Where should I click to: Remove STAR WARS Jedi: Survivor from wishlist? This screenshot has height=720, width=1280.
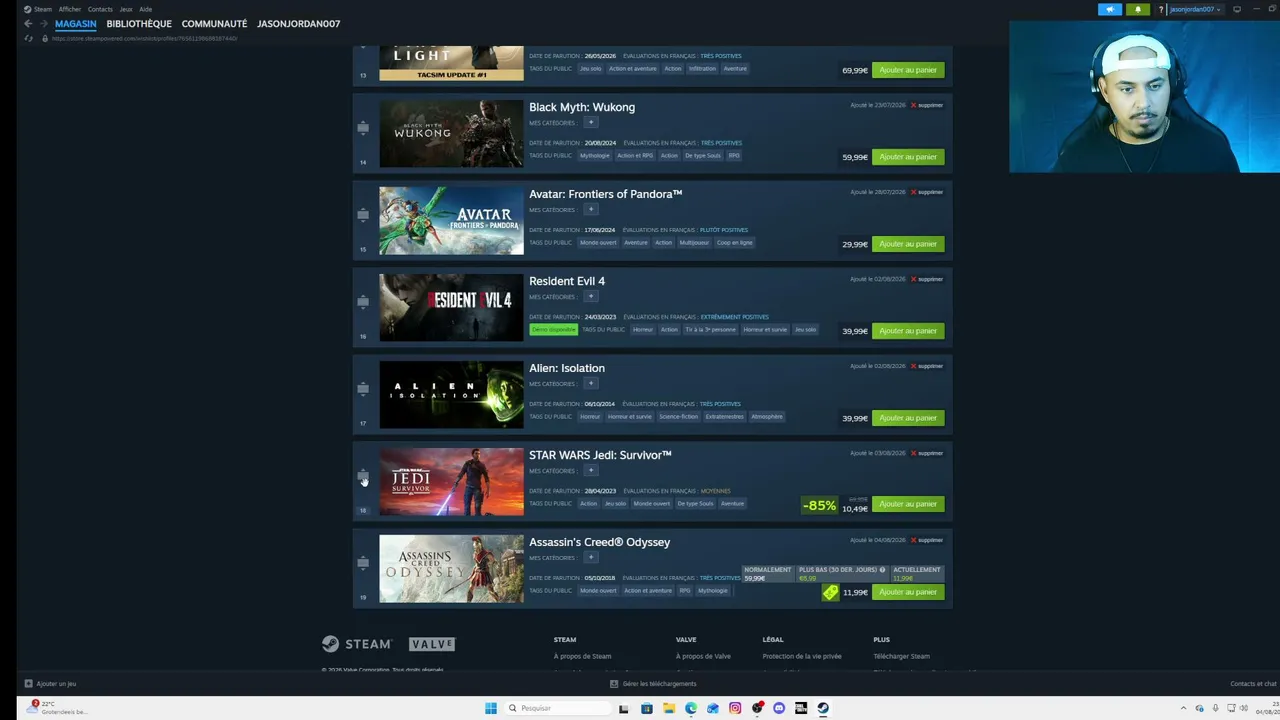tap(927, 453)
